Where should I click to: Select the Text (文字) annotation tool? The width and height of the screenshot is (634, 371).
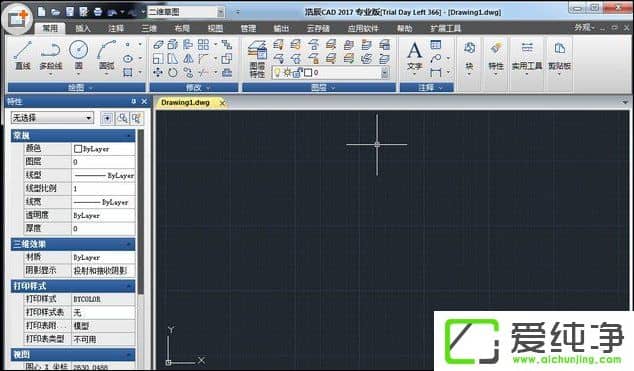point(415,57)
